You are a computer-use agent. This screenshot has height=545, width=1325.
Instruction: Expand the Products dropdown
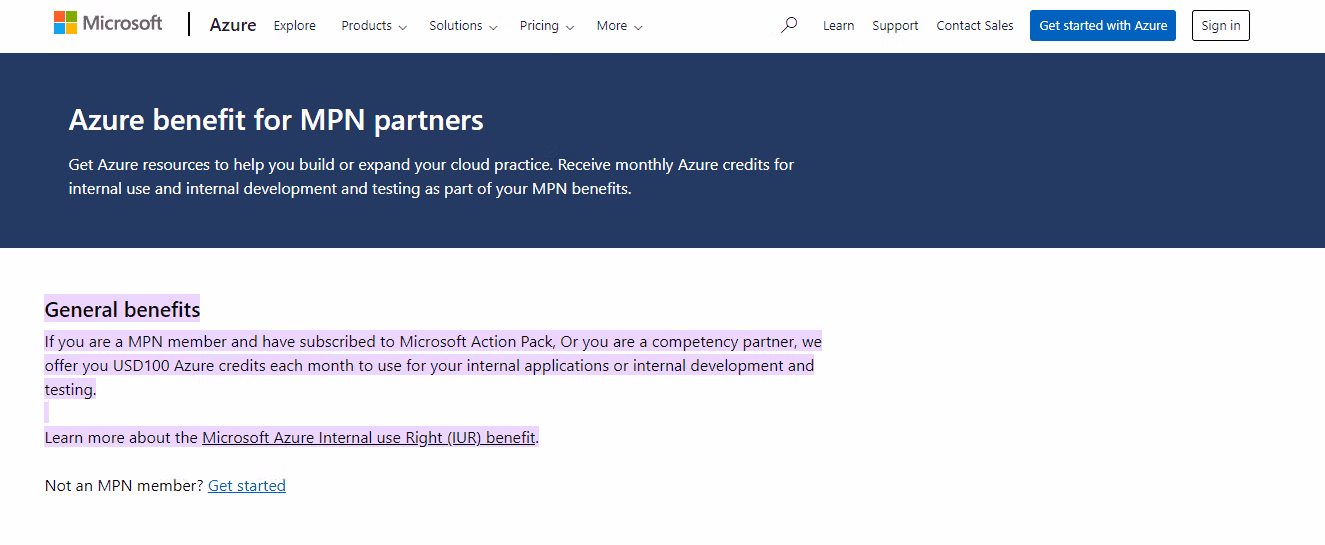coord(374,26)
